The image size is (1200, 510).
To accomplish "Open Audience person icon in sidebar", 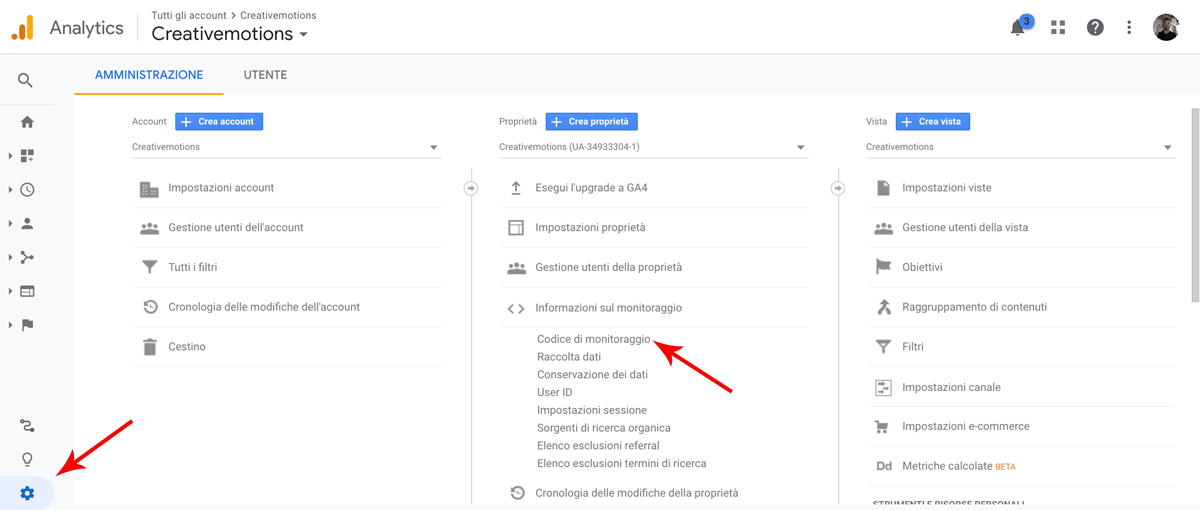I will (27, 224).
